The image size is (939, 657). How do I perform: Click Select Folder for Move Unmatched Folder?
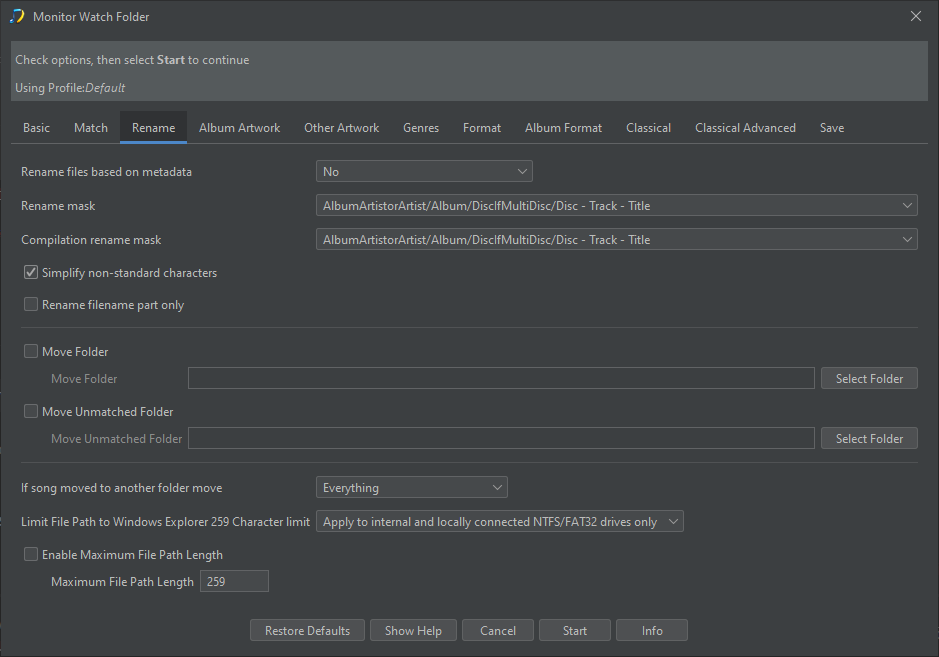coord(869,439)
